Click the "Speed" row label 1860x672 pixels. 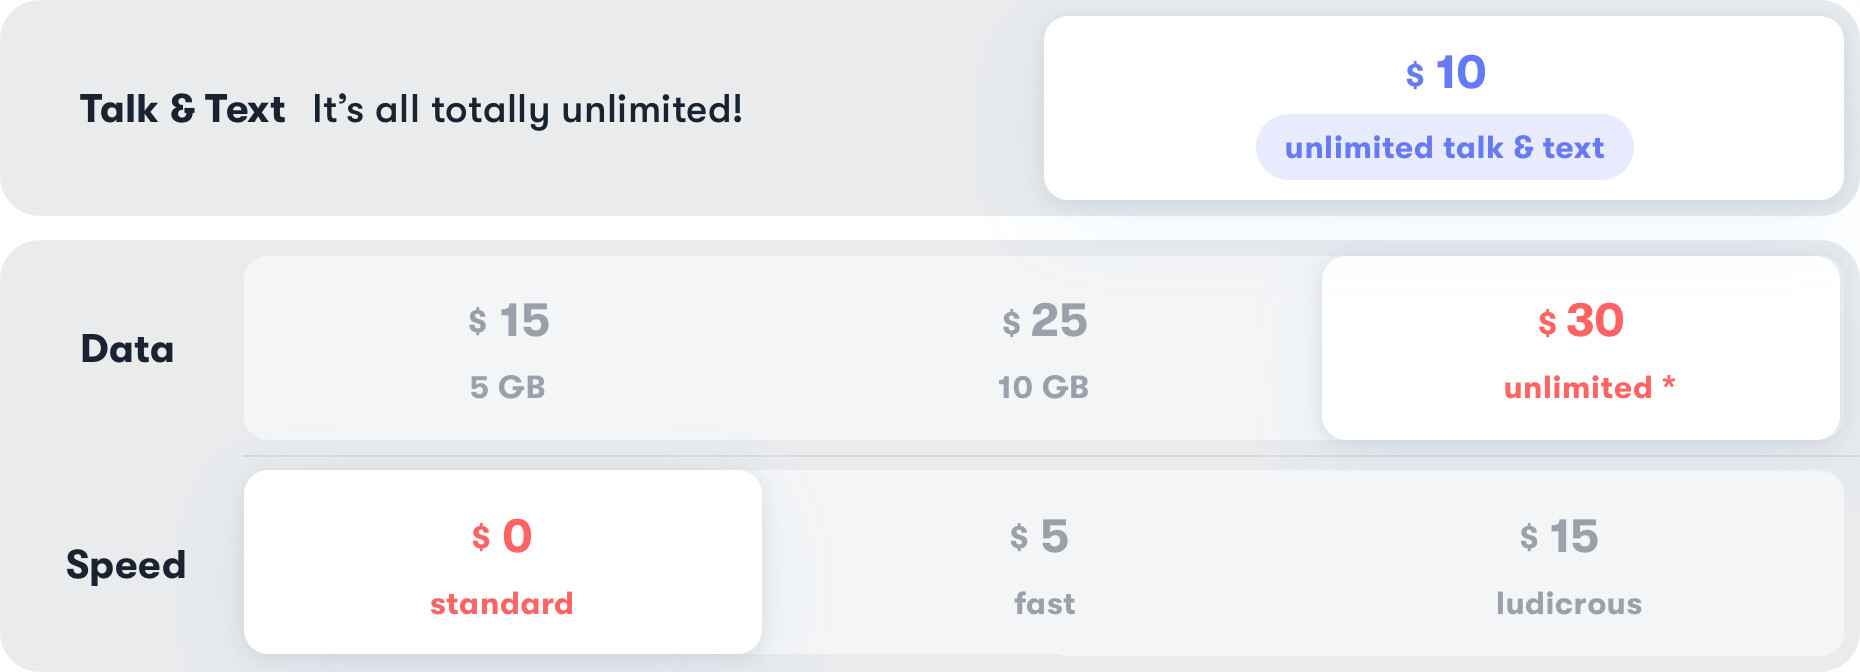coord(126,565)
